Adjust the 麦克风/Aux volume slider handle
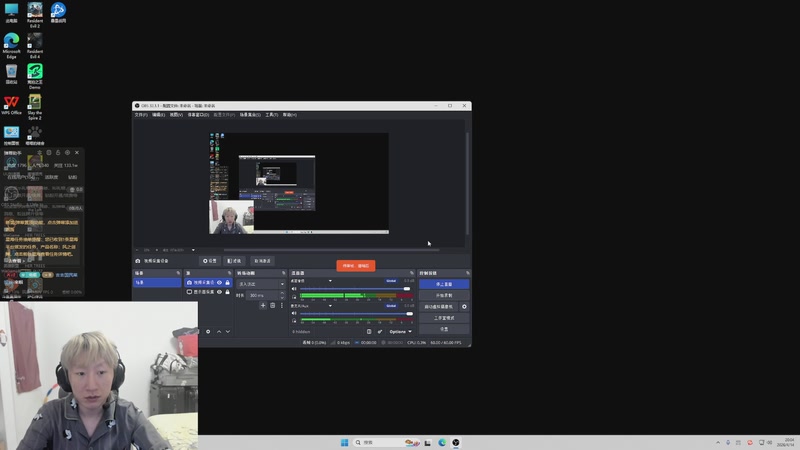Viewport: 800px width, 450px height. [x=409, y=313]
